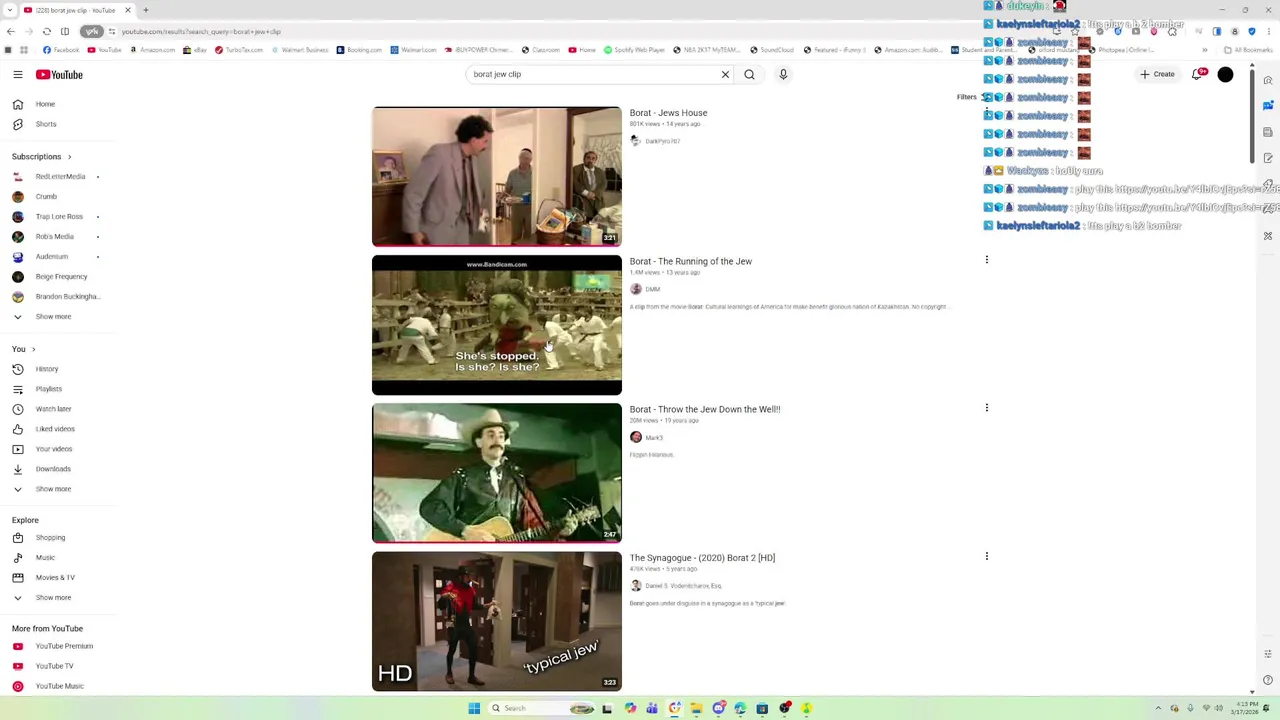Start voice search with the microphone

click(x=783, y=74)
